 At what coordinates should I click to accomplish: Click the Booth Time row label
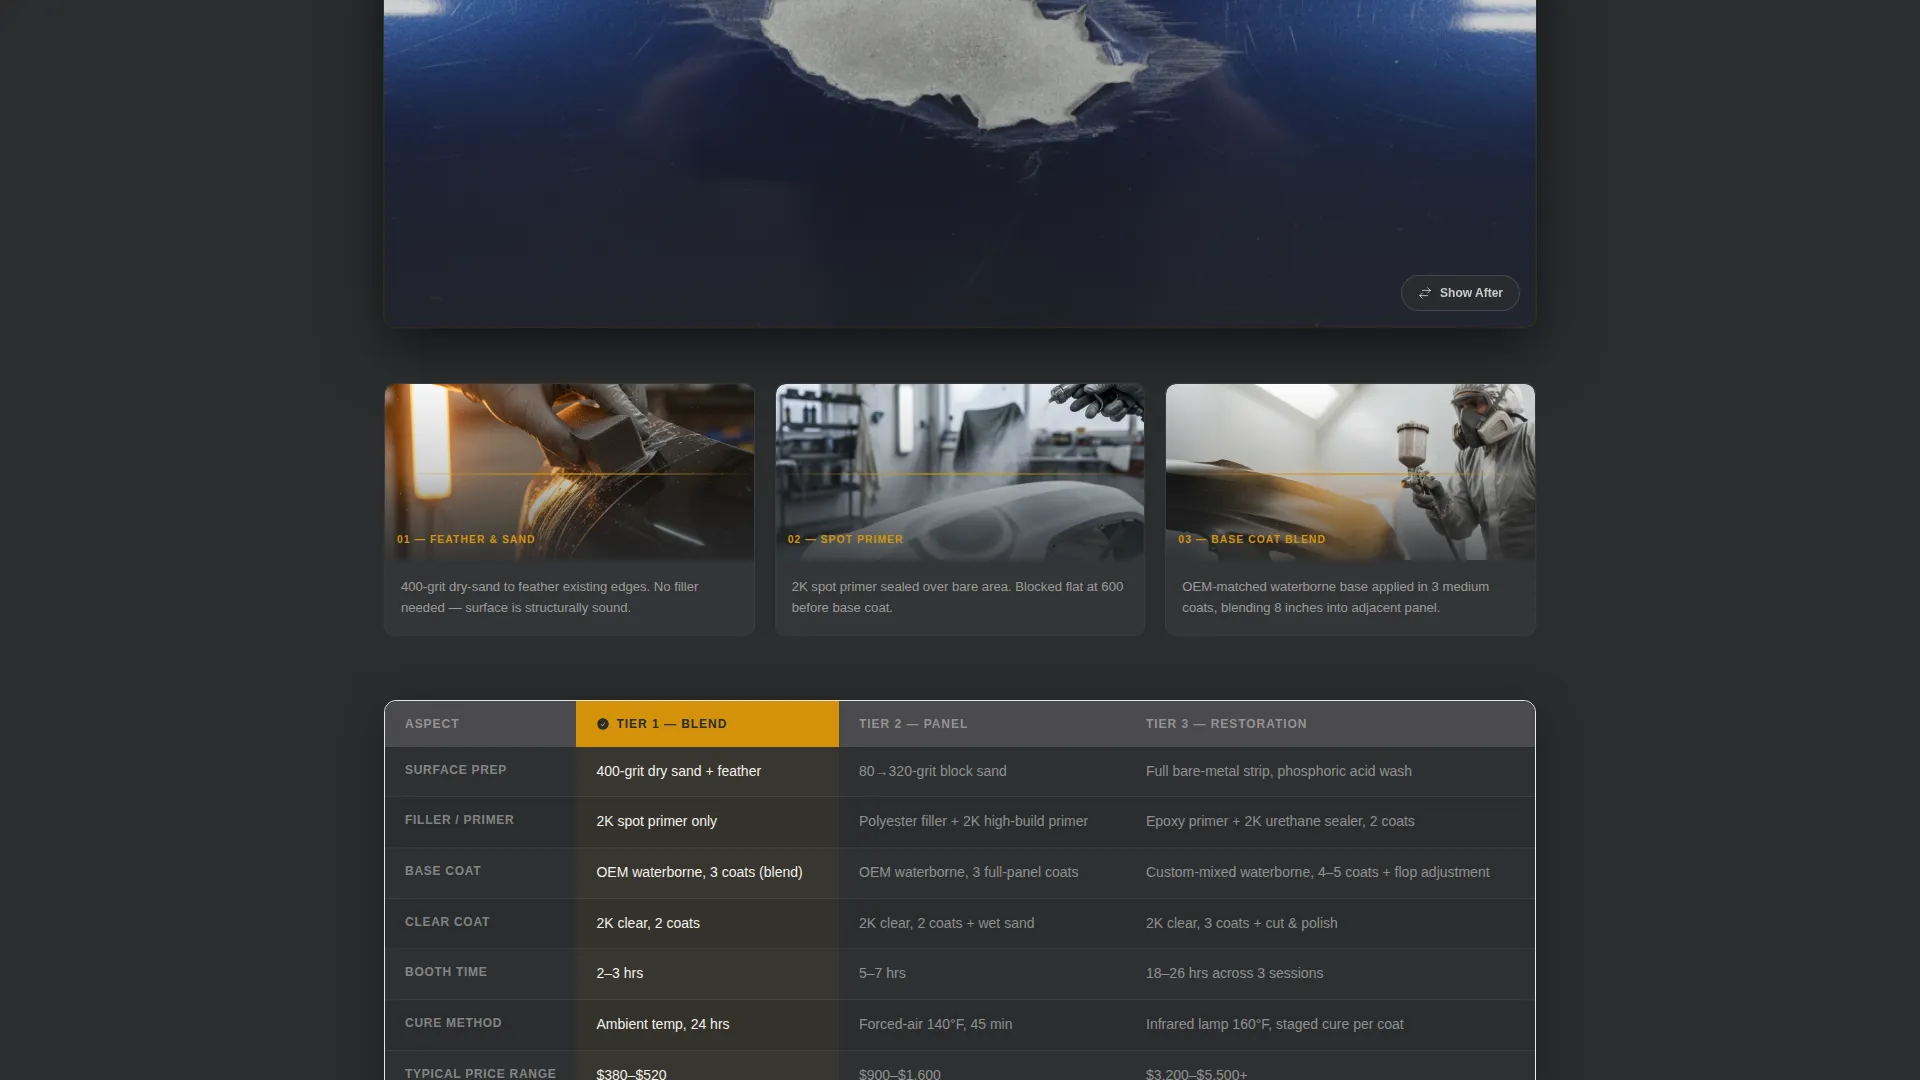coord(446,972)
